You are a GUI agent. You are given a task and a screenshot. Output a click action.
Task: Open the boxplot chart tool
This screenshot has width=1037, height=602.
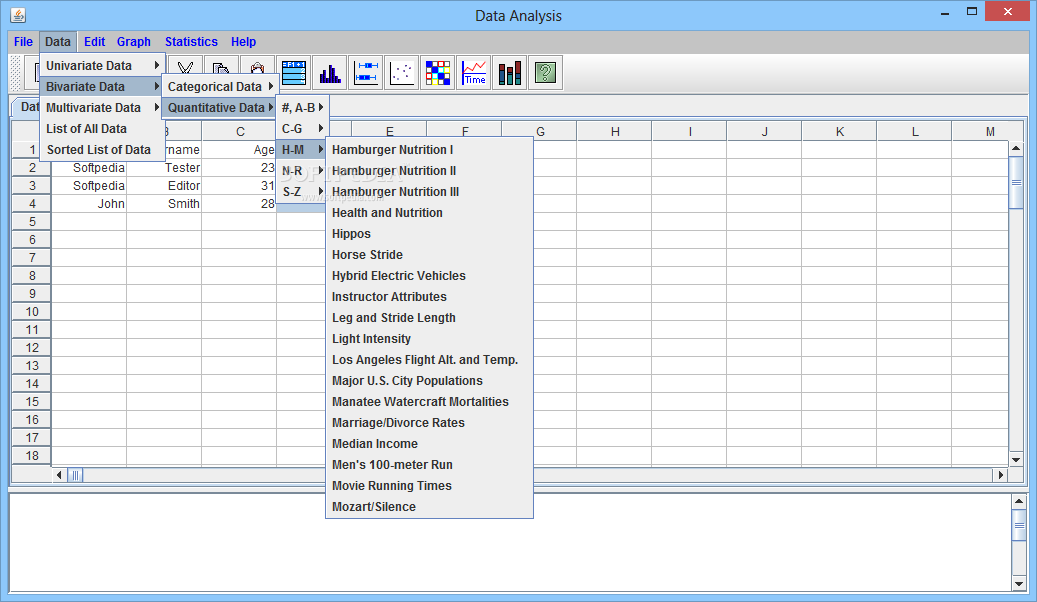(x=366, y=72)
